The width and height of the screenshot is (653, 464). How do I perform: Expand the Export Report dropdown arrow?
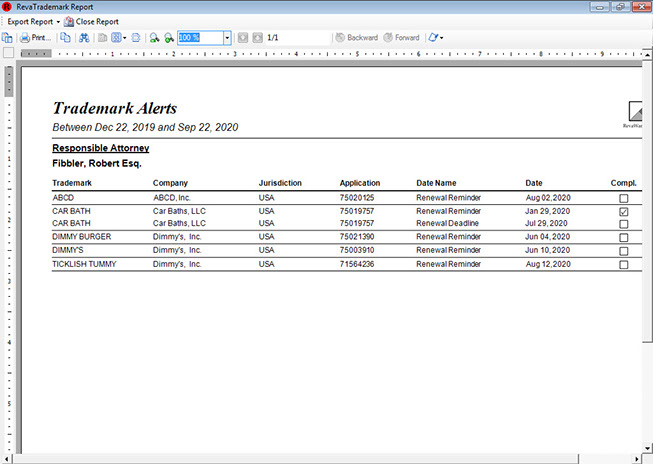(x=58, y=21)
